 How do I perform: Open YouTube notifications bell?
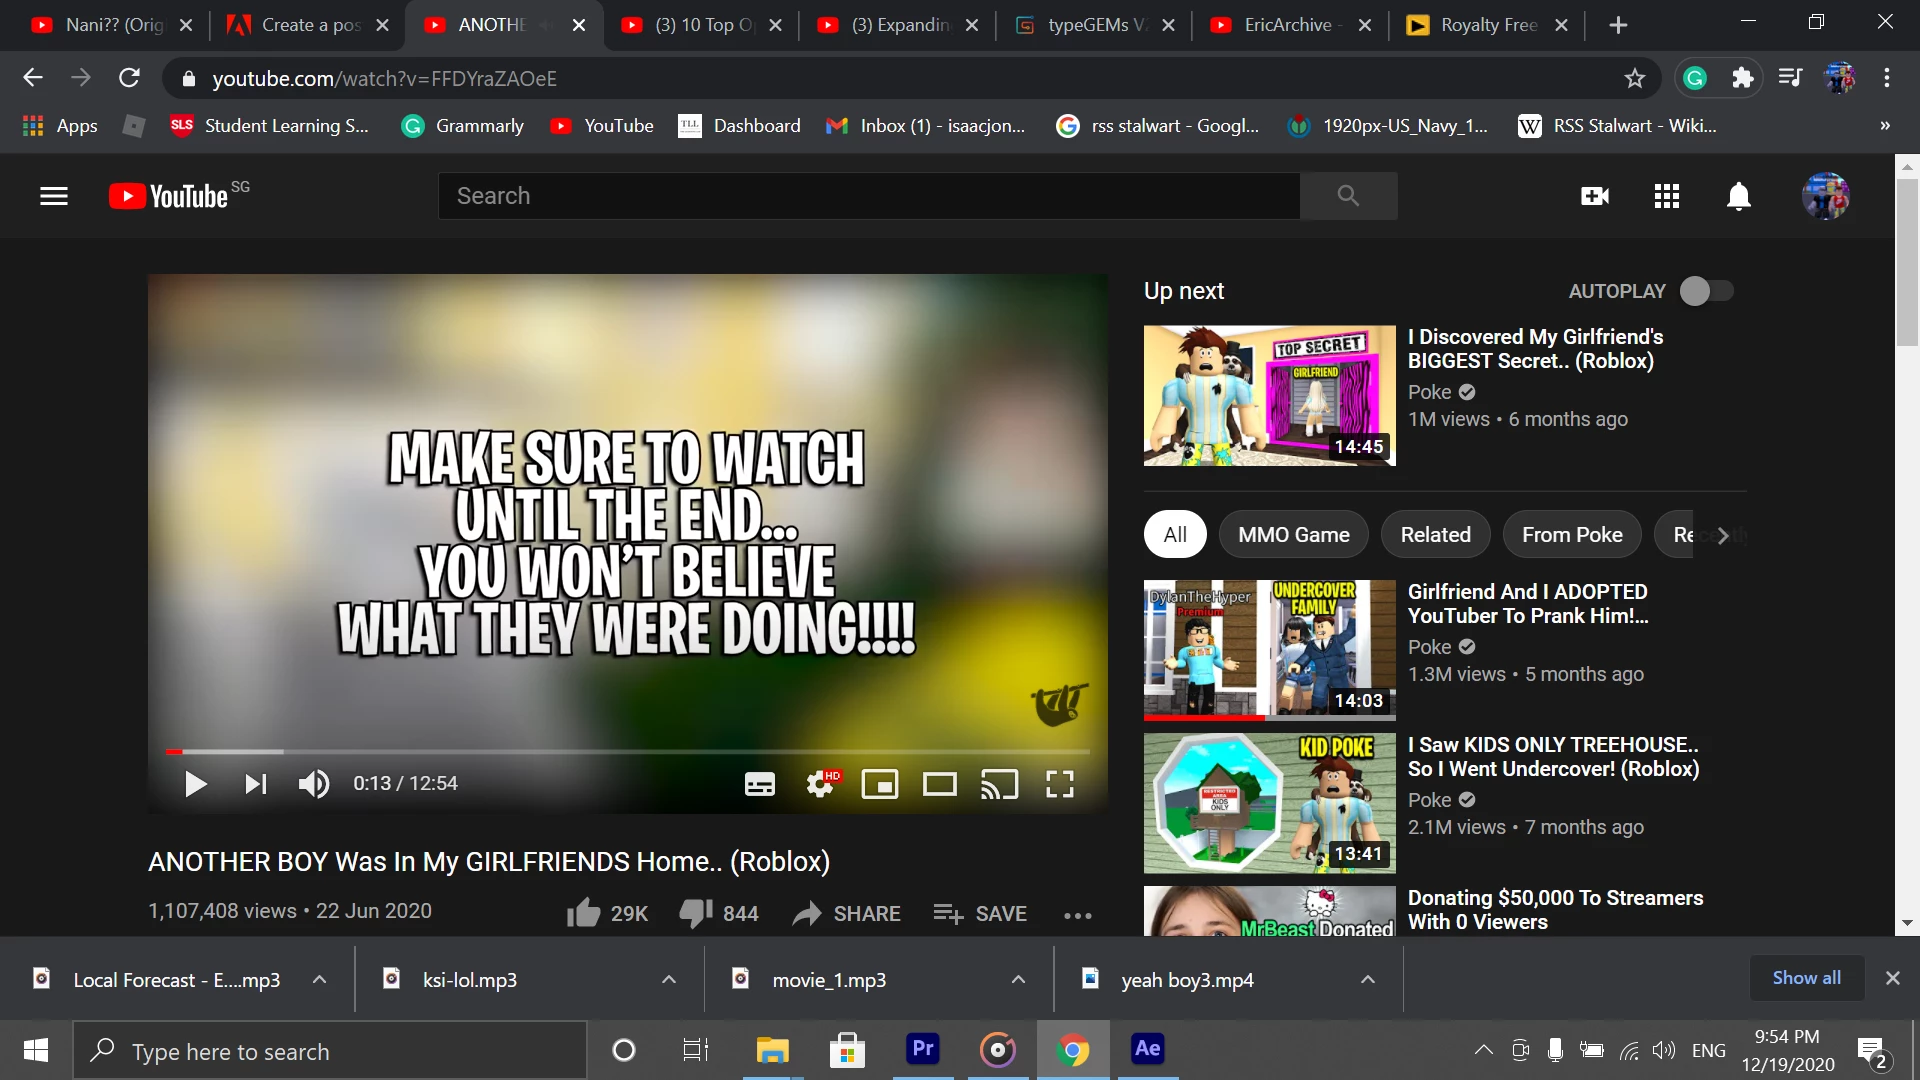(1739, 196)
